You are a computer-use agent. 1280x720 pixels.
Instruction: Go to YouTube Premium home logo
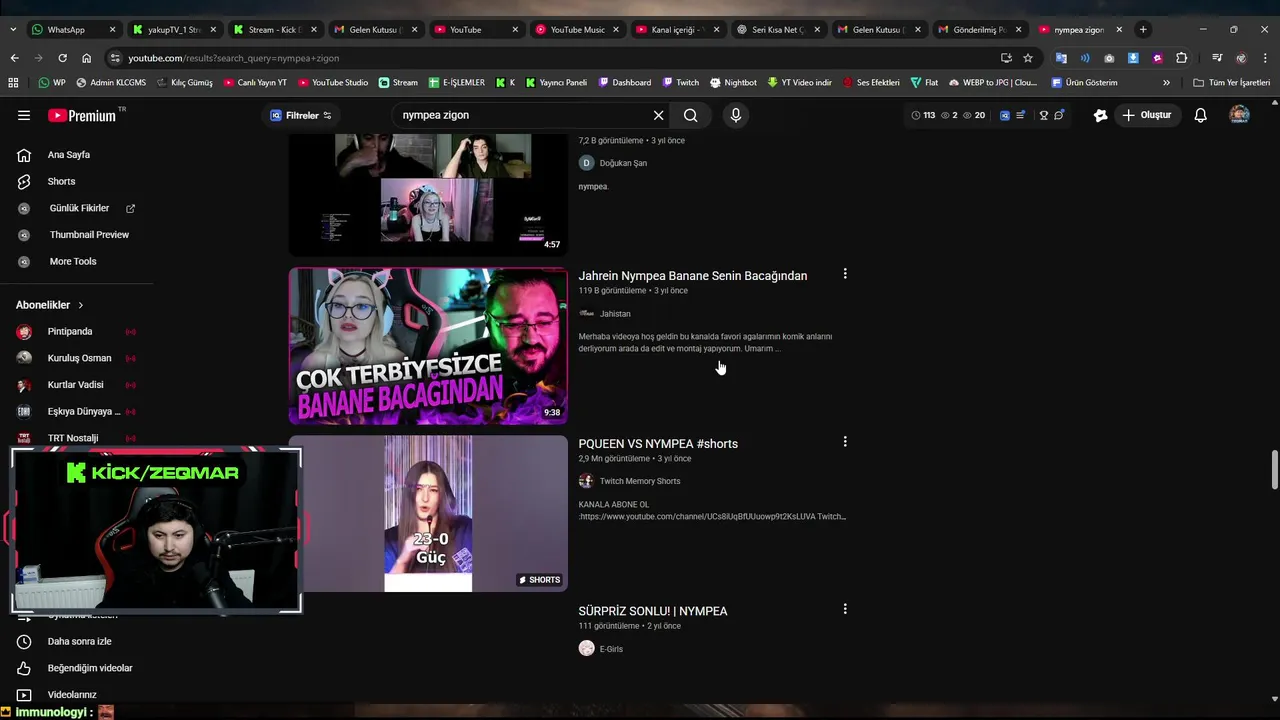[x=82, y=115]
